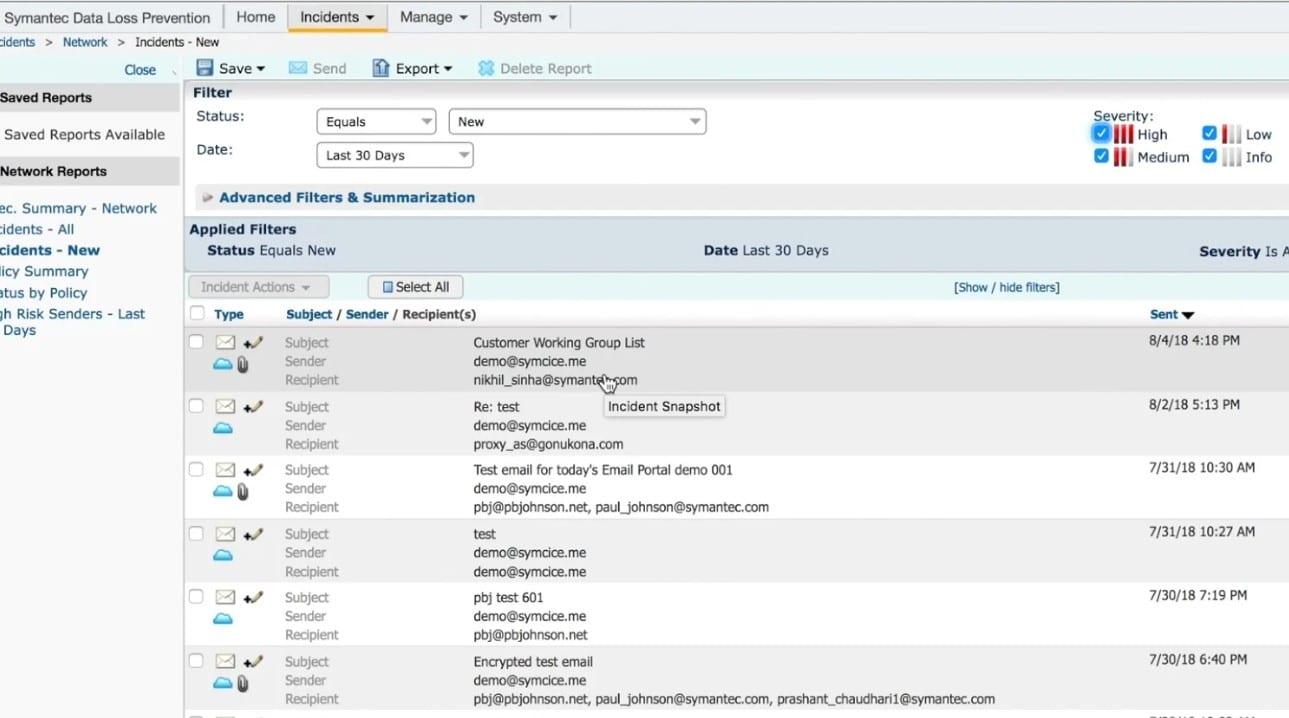The image size is (1289, 718).
Task: Click envelope icon for Encrypted test email
Action: (x=225, y=661)
